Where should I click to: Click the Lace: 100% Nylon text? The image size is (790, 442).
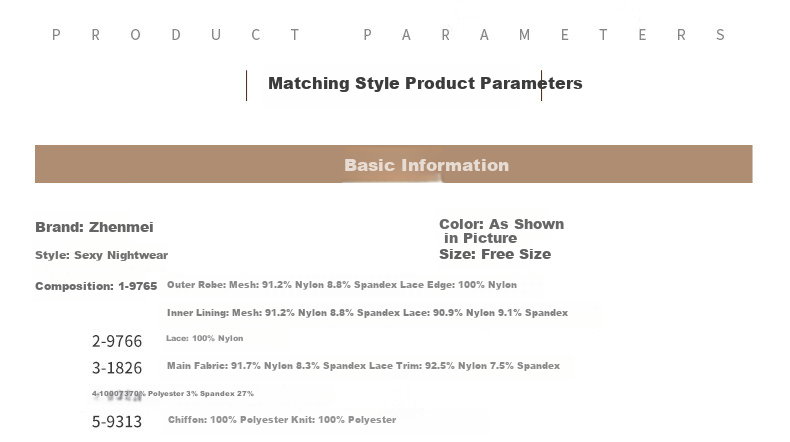click(205, 338)
